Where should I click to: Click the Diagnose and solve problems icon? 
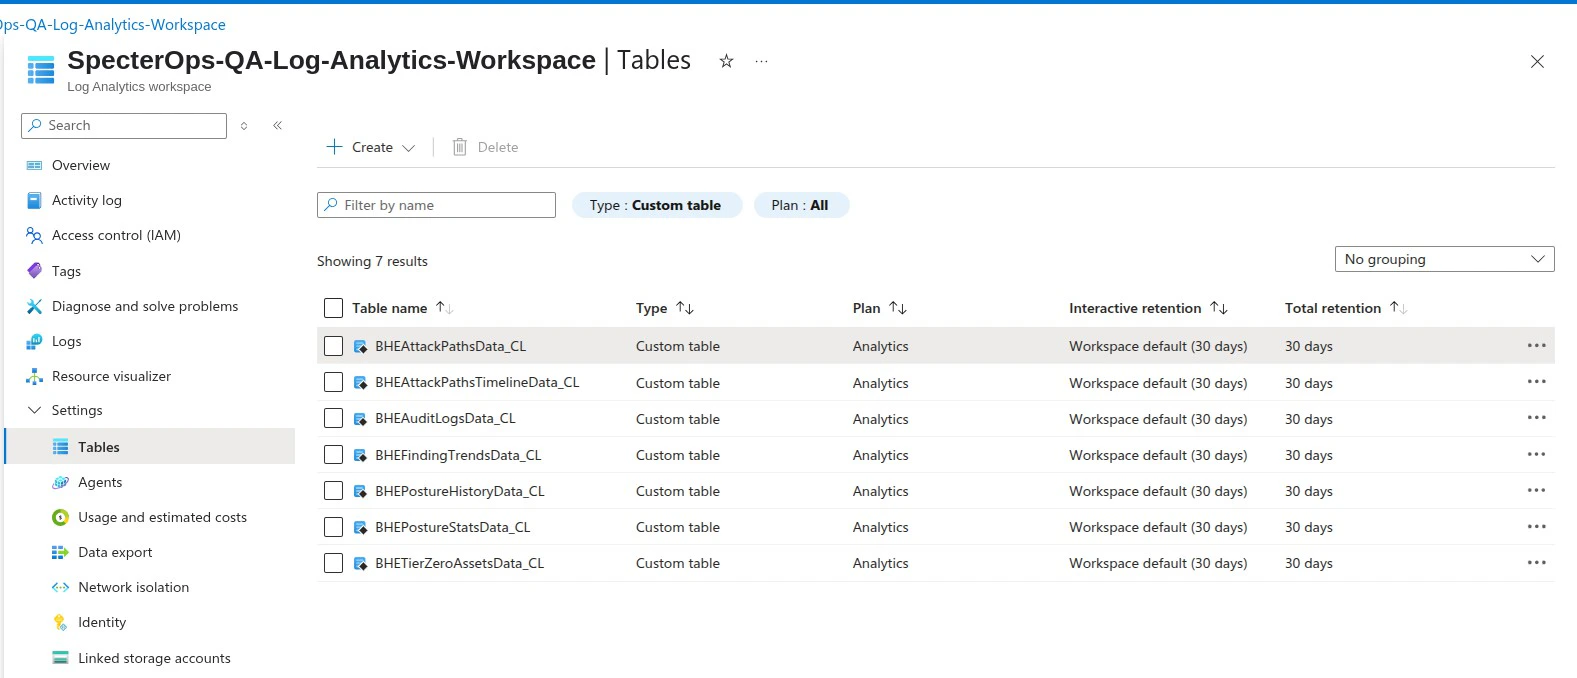(34, 306)
